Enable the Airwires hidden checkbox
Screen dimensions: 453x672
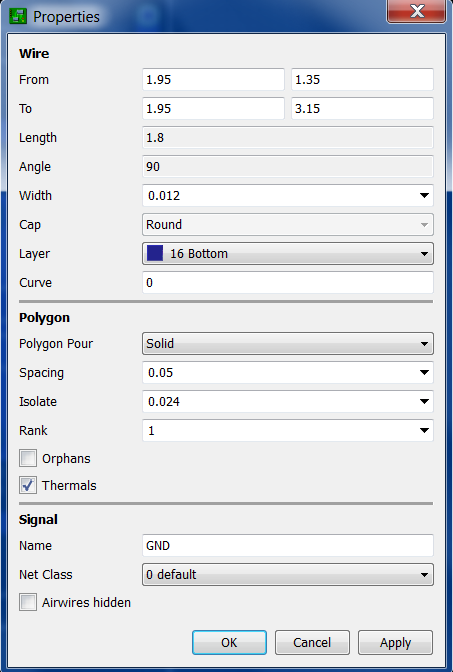28,602
